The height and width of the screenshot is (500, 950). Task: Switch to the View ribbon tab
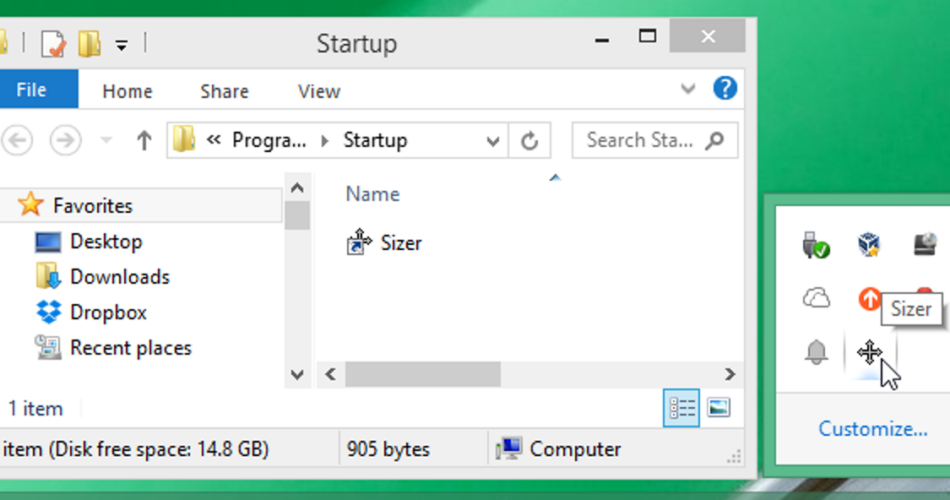[x=318, y=91]
